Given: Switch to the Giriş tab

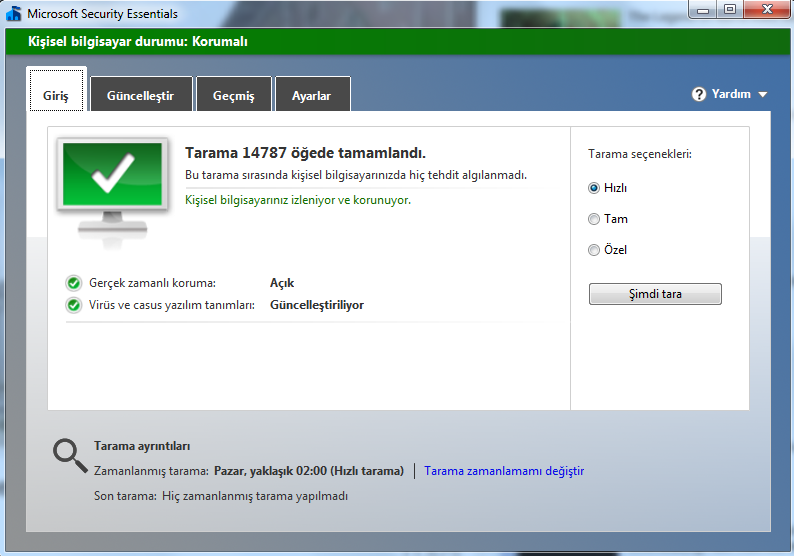Looking at the screenshot, I should 56,90.
